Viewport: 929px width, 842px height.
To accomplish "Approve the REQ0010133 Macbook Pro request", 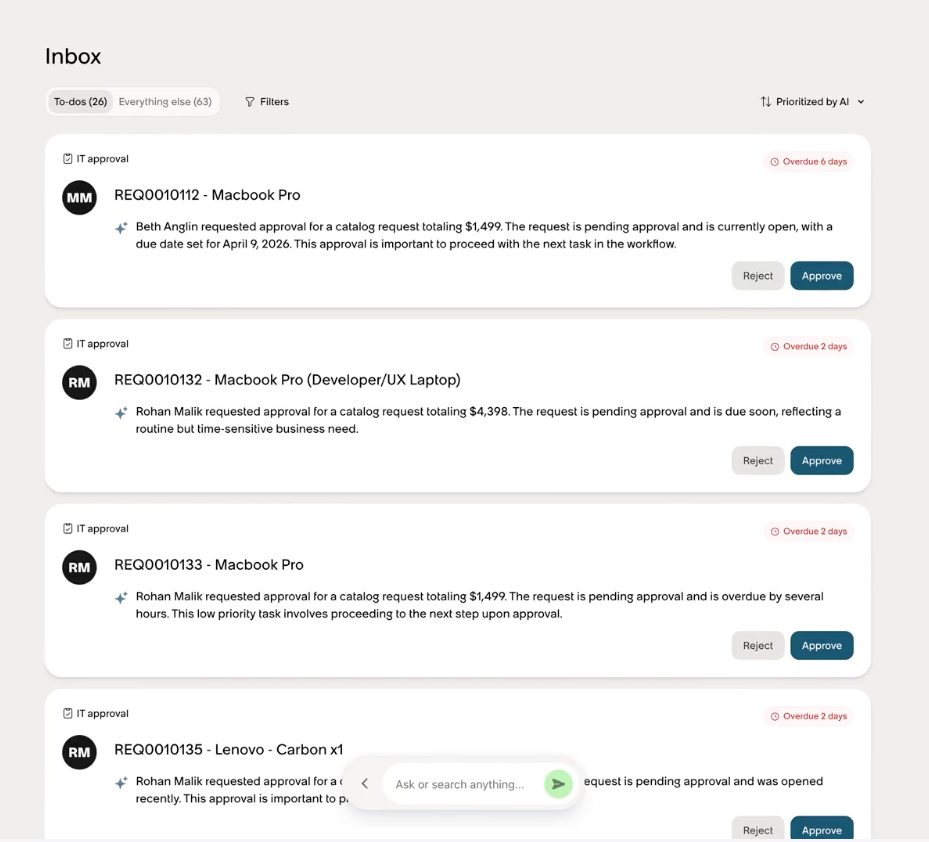I will [x=822, y=645].
